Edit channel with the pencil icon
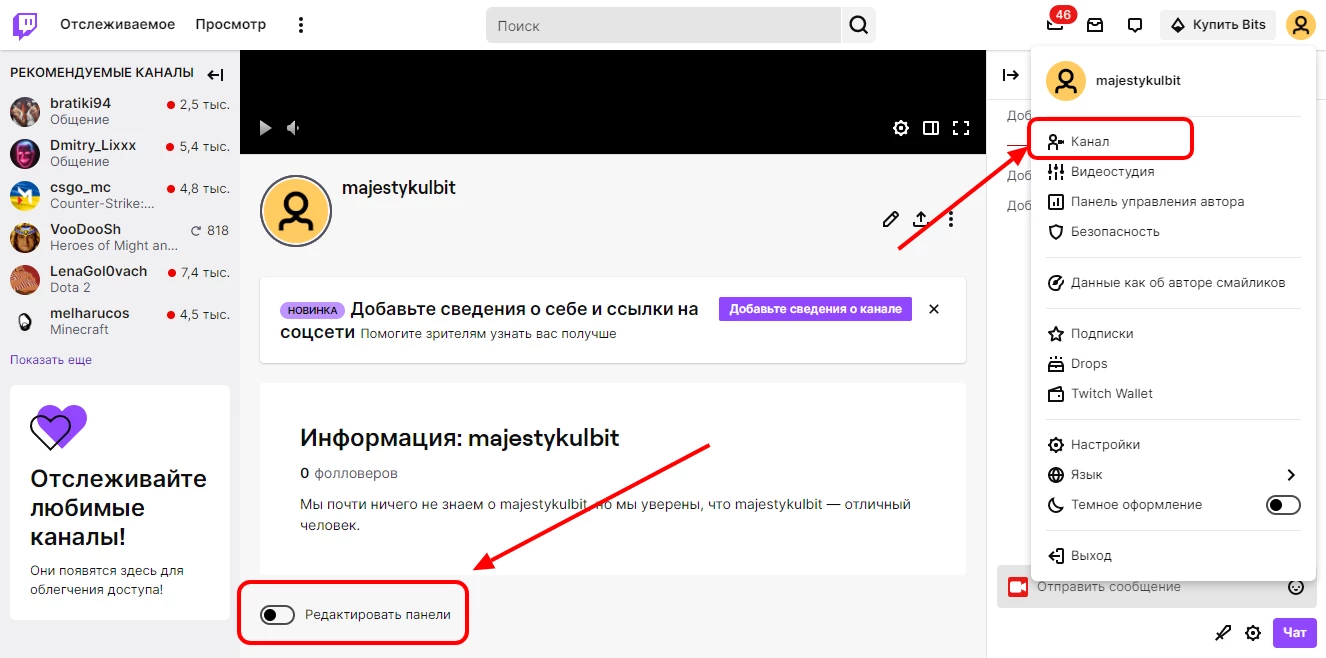1326x658 pixels. pyautogui.click(x=891, y=219)
